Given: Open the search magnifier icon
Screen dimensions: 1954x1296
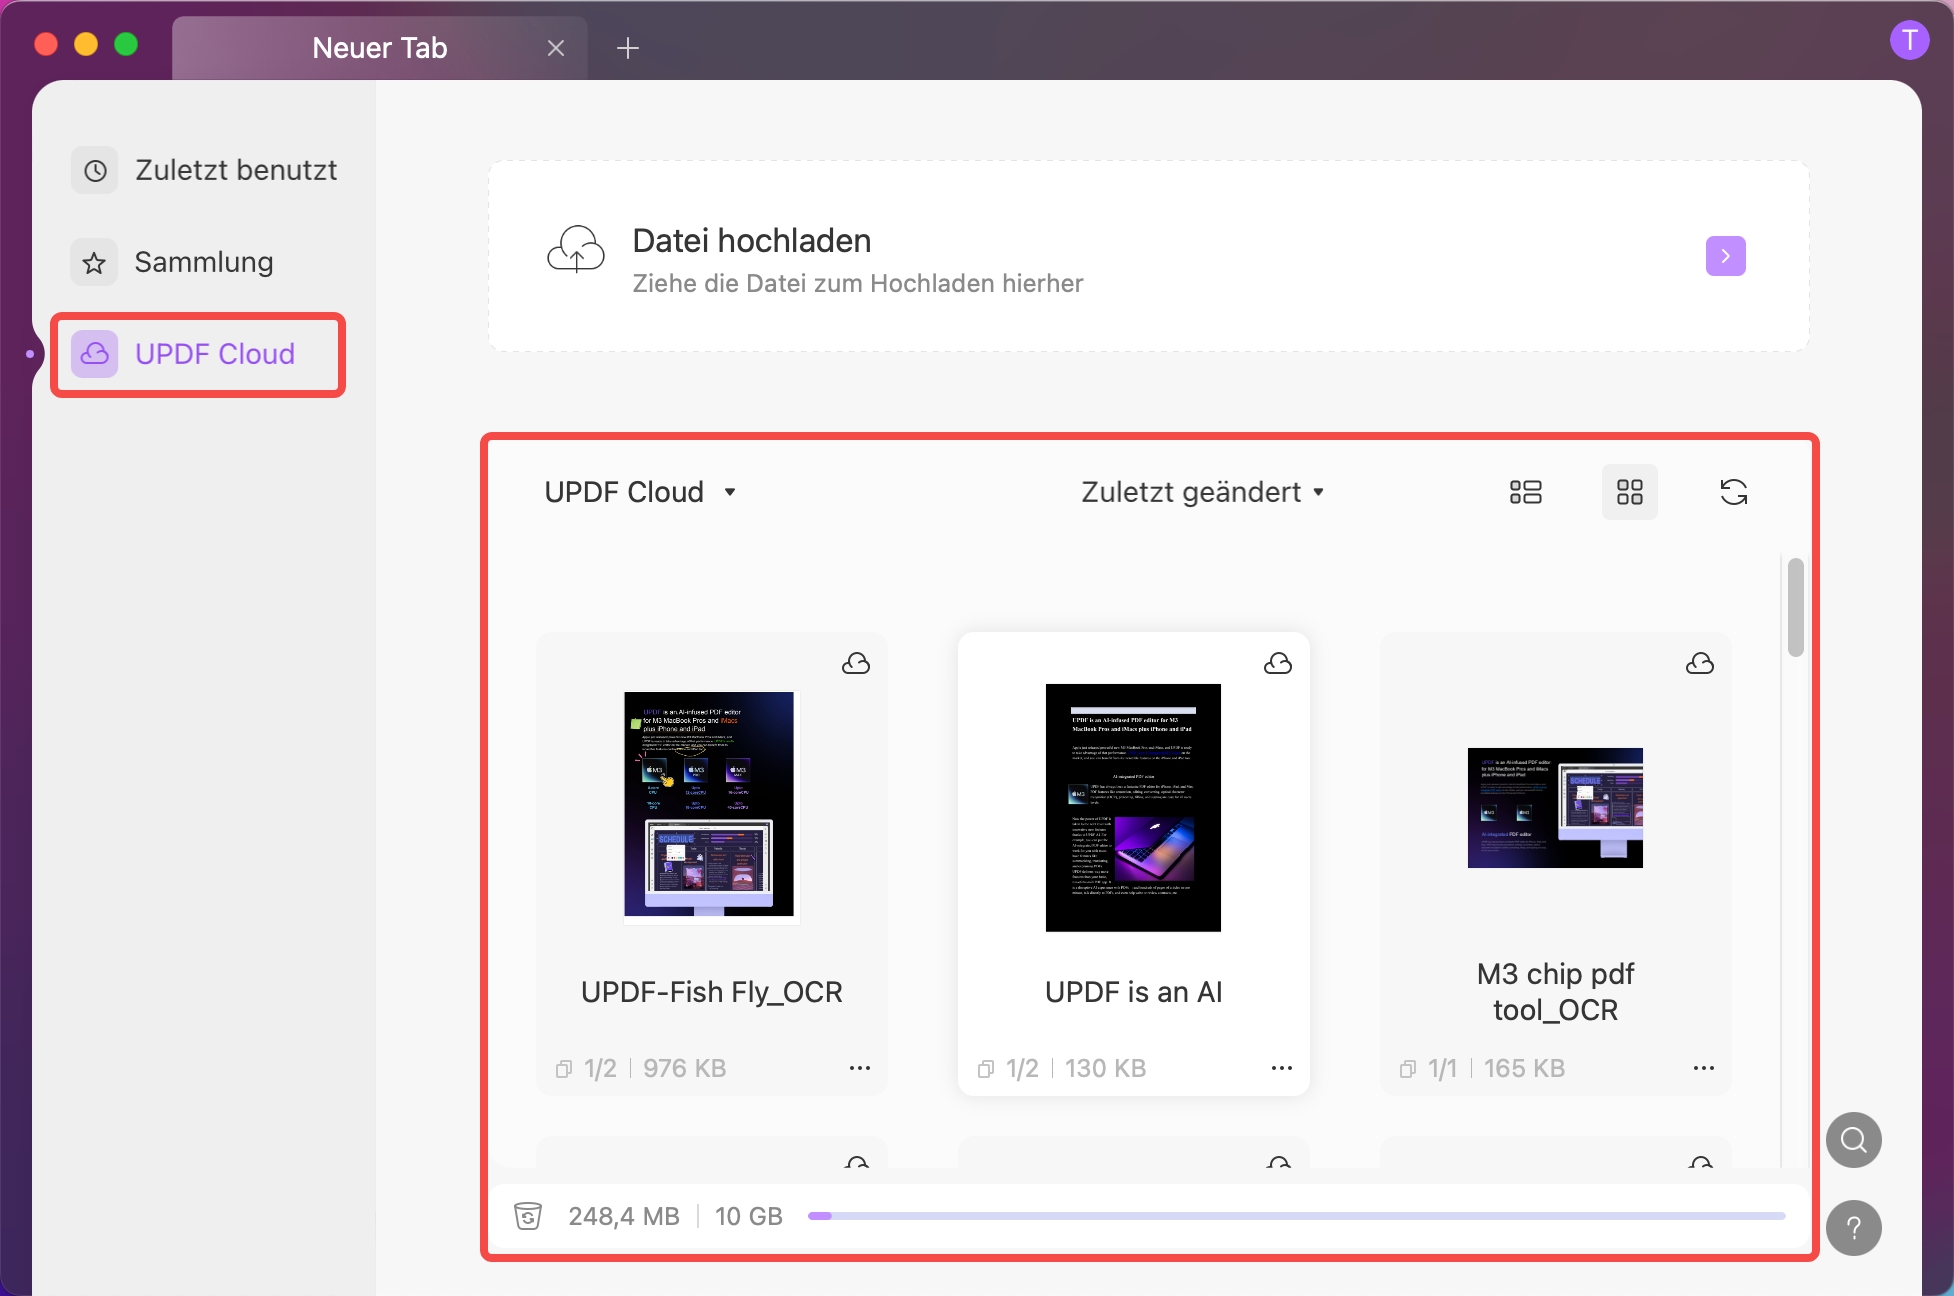Looking at the screenshot, I should tap(1853, 1139).
